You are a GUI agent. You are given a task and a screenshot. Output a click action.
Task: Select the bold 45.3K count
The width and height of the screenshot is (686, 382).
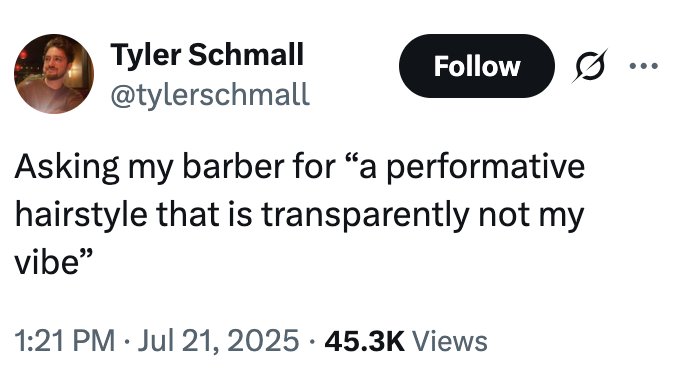point(364,341)
